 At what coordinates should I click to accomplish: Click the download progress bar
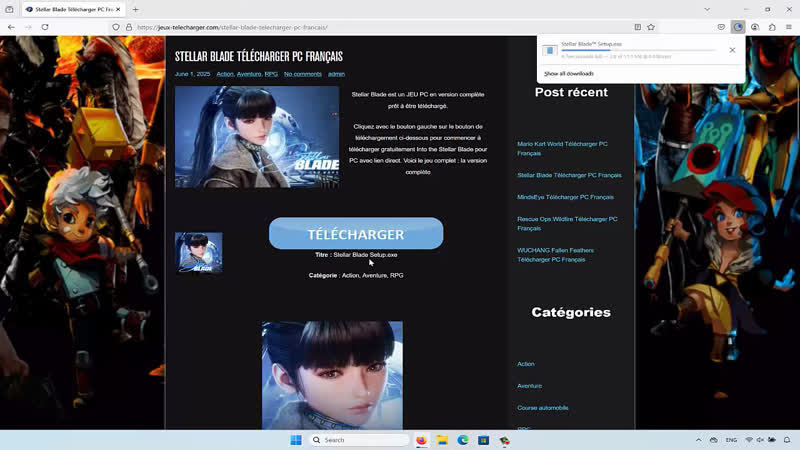(638, 50)
